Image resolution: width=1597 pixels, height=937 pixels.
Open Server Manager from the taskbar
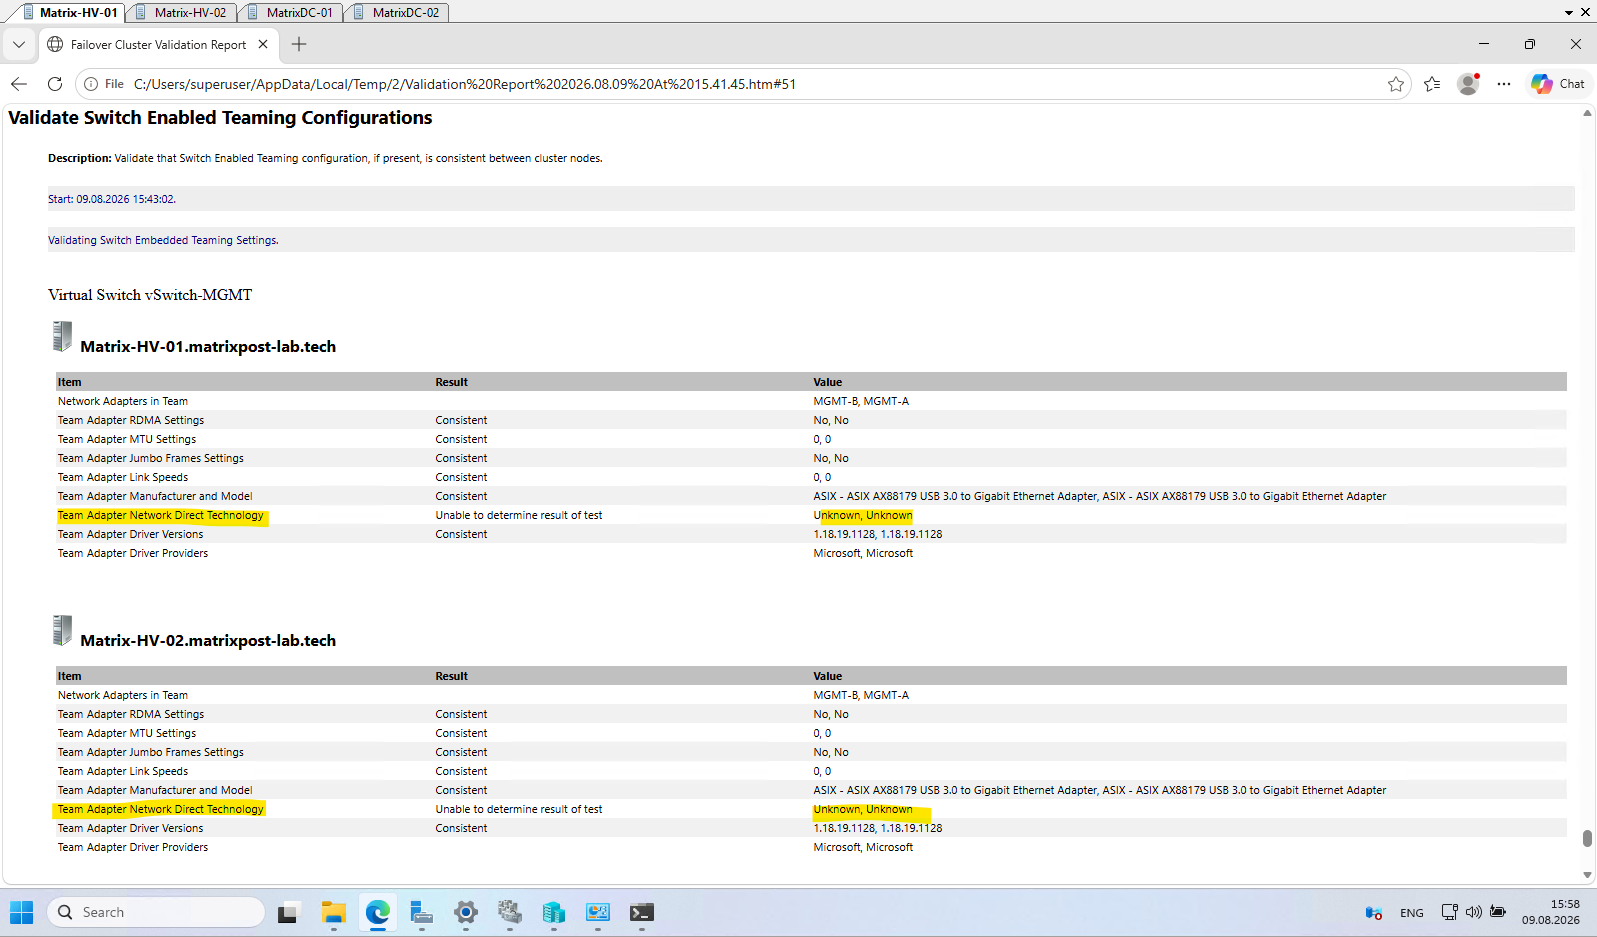click(x=421, y=912)
